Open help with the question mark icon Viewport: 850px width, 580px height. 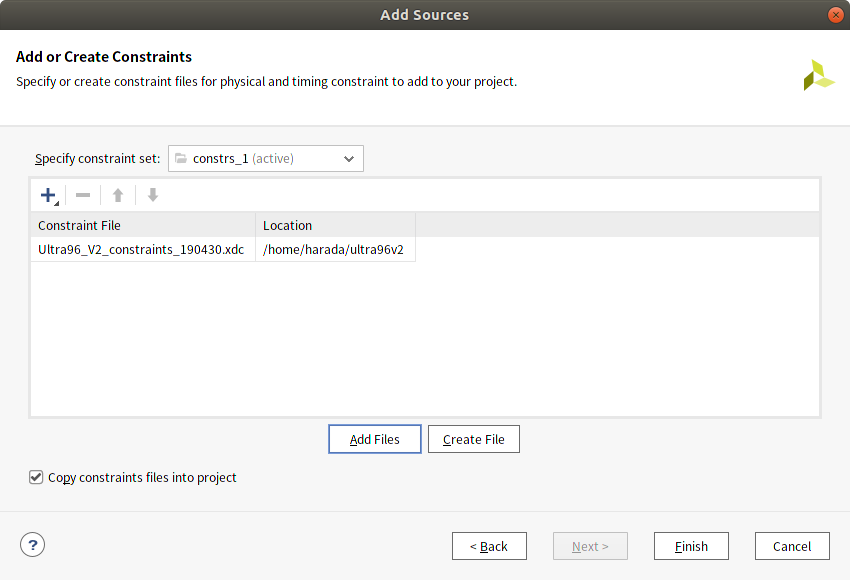(x=33, y=545)
